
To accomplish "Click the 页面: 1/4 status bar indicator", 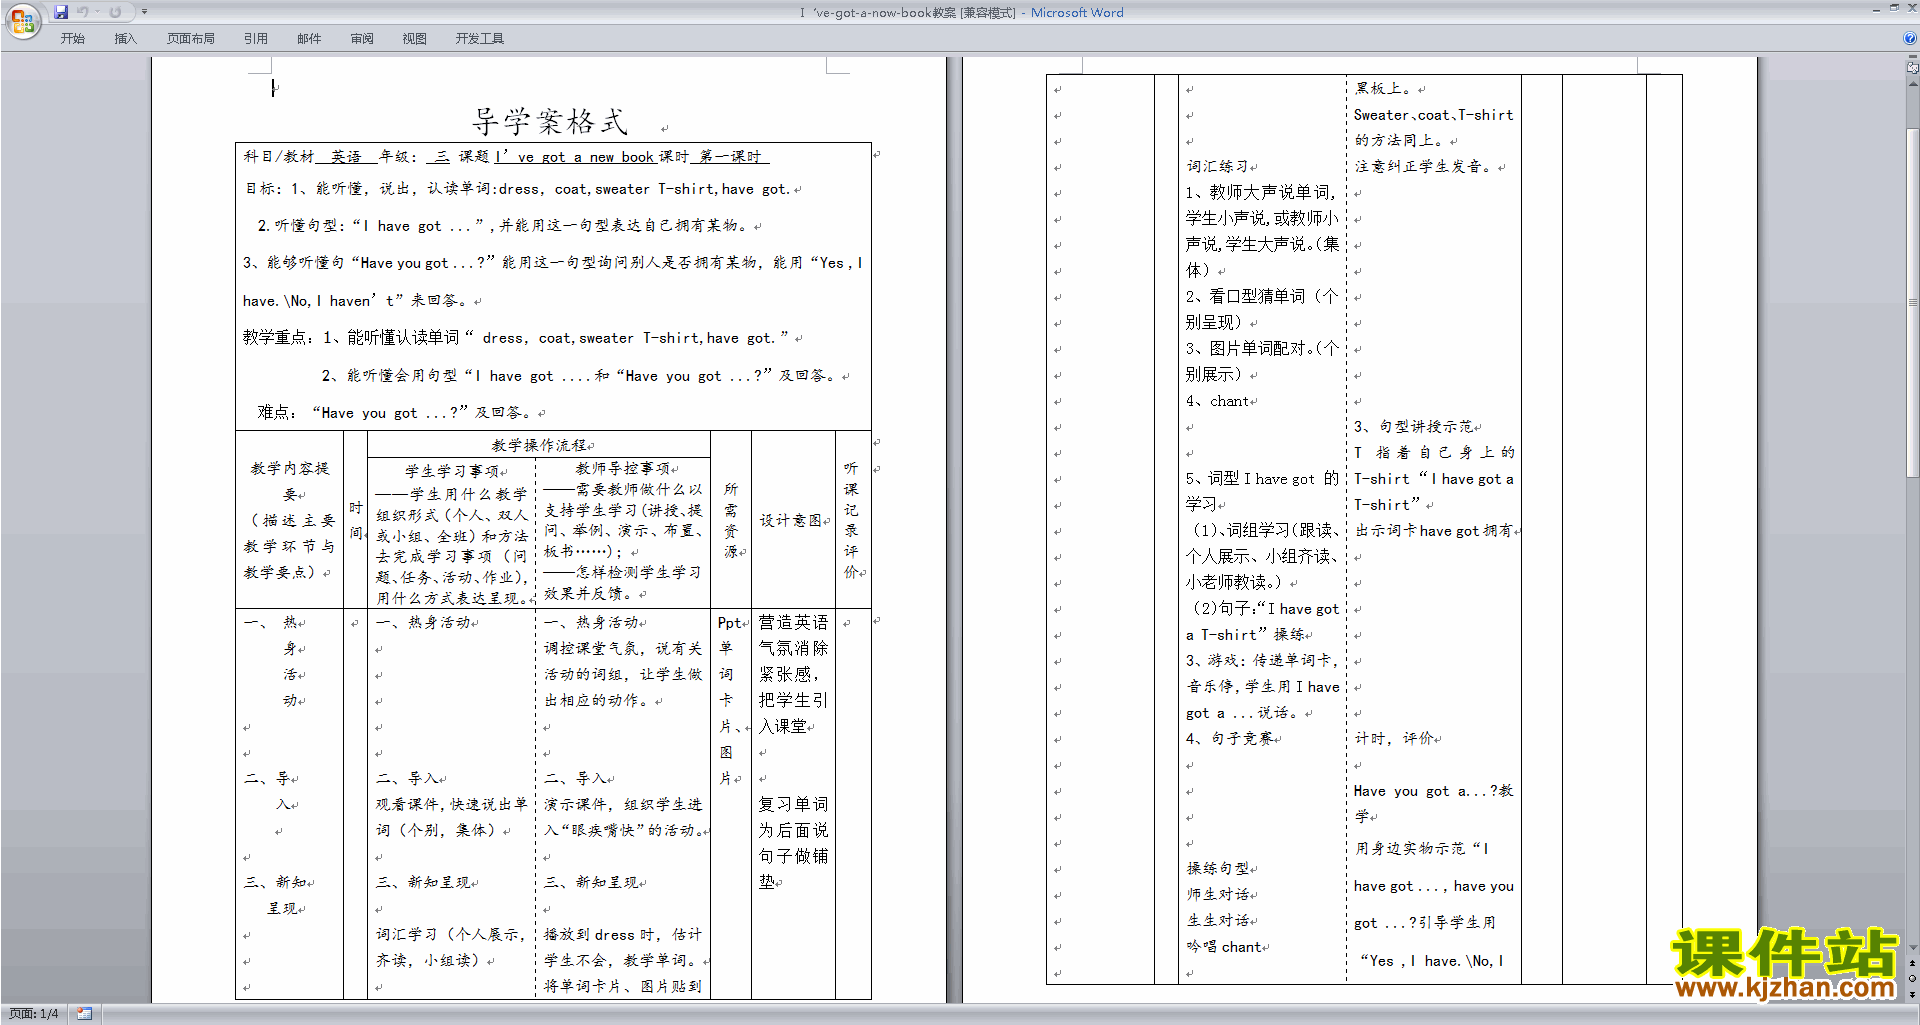I will click(34, 1014).
